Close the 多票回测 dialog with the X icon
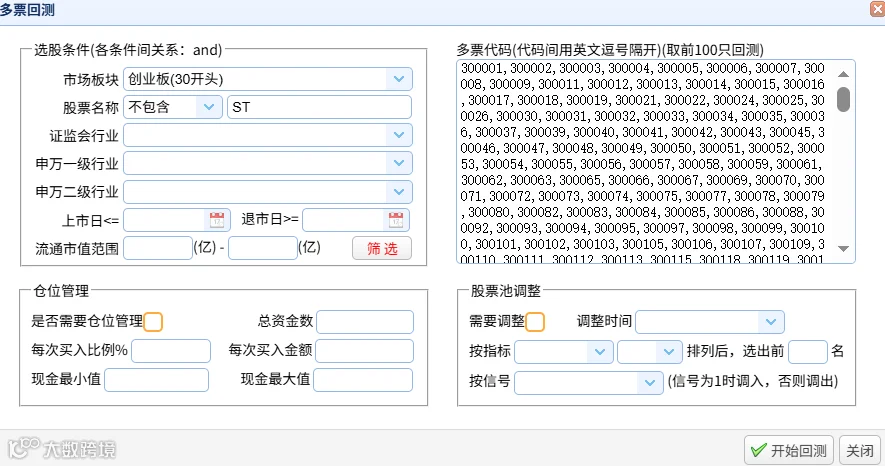 click(x=878, y=9)
